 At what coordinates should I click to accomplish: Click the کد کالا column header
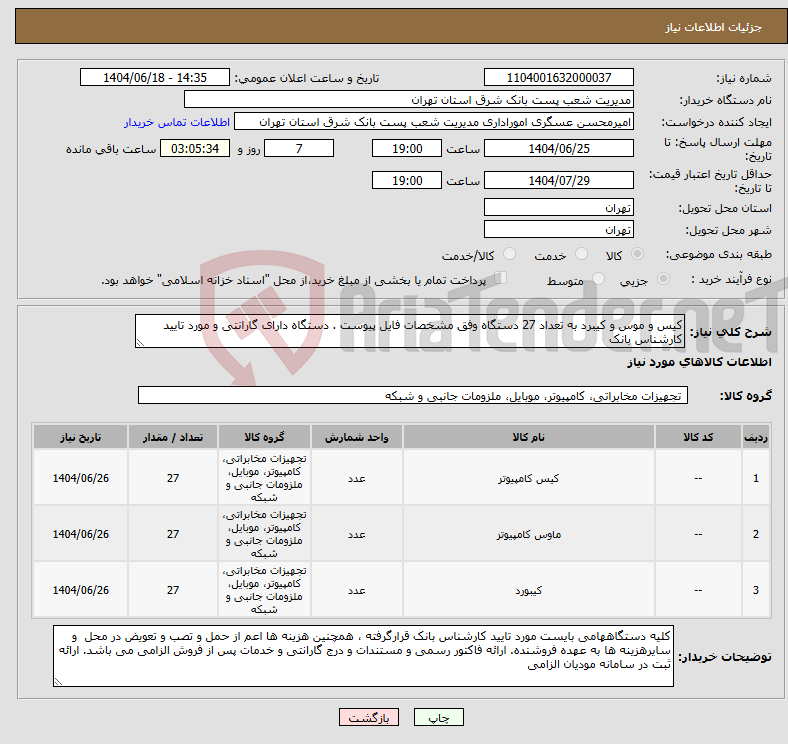point(698,437)
